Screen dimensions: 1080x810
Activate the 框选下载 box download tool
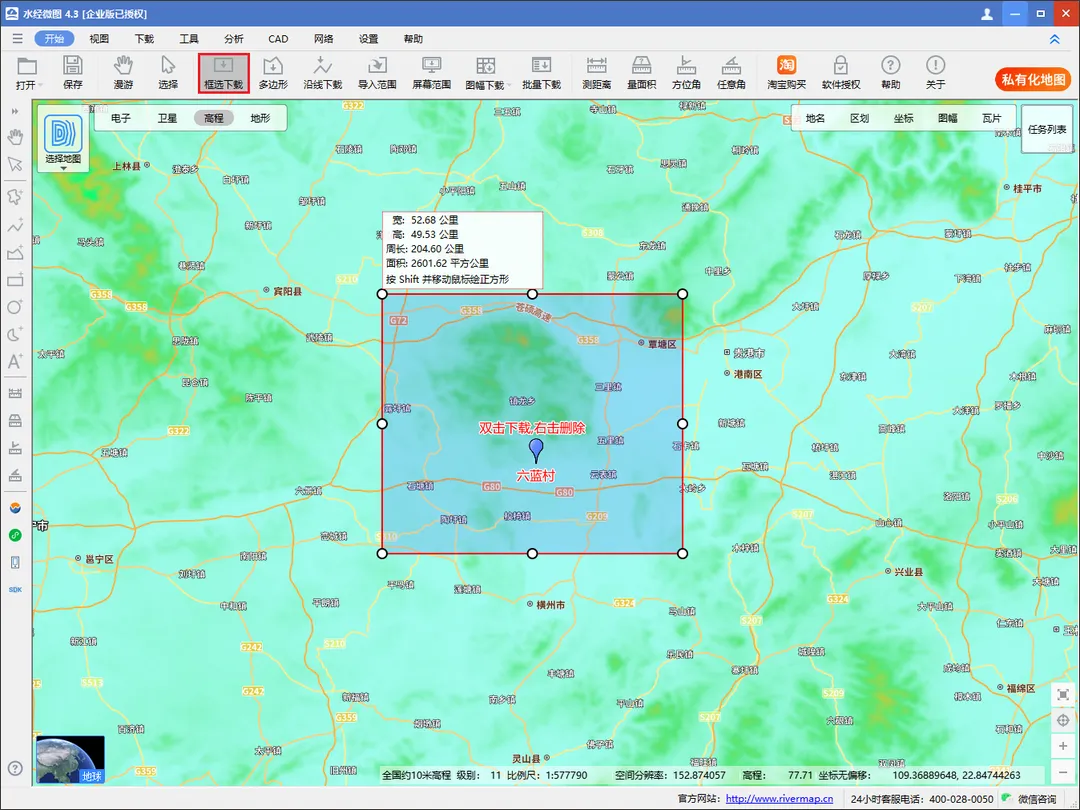pos(223,72)
